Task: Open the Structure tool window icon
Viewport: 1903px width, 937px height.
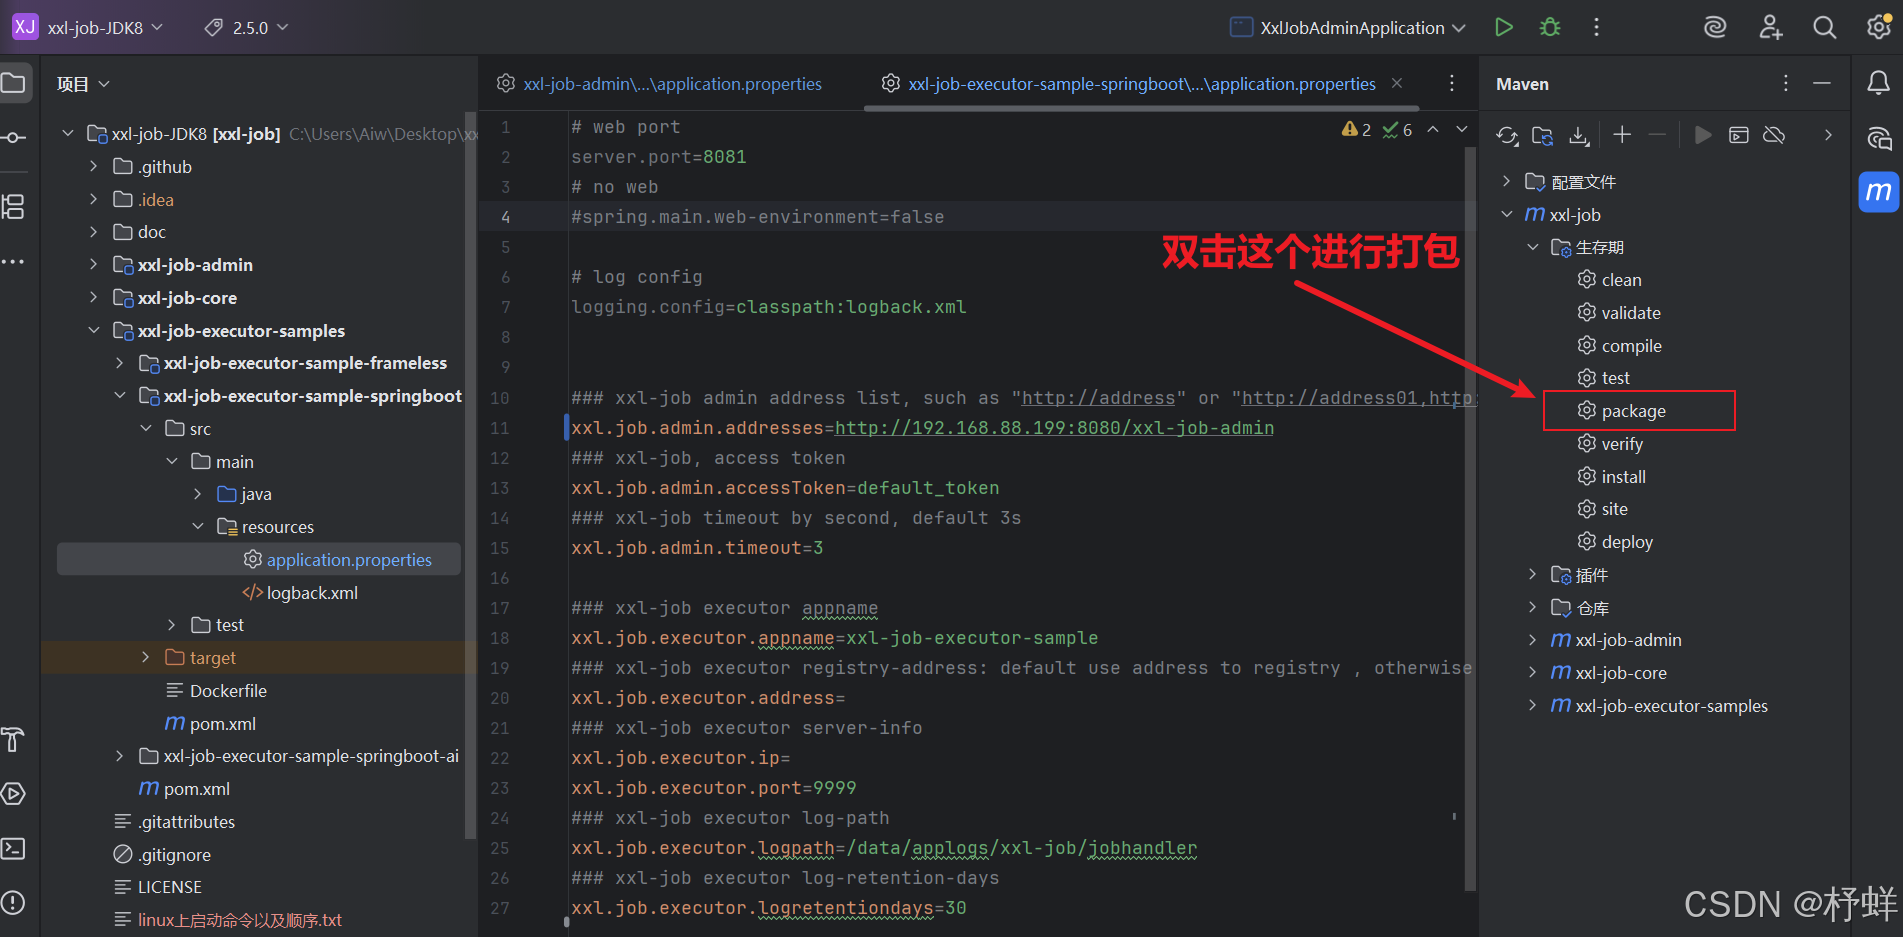Action: (x=14, y=207)
